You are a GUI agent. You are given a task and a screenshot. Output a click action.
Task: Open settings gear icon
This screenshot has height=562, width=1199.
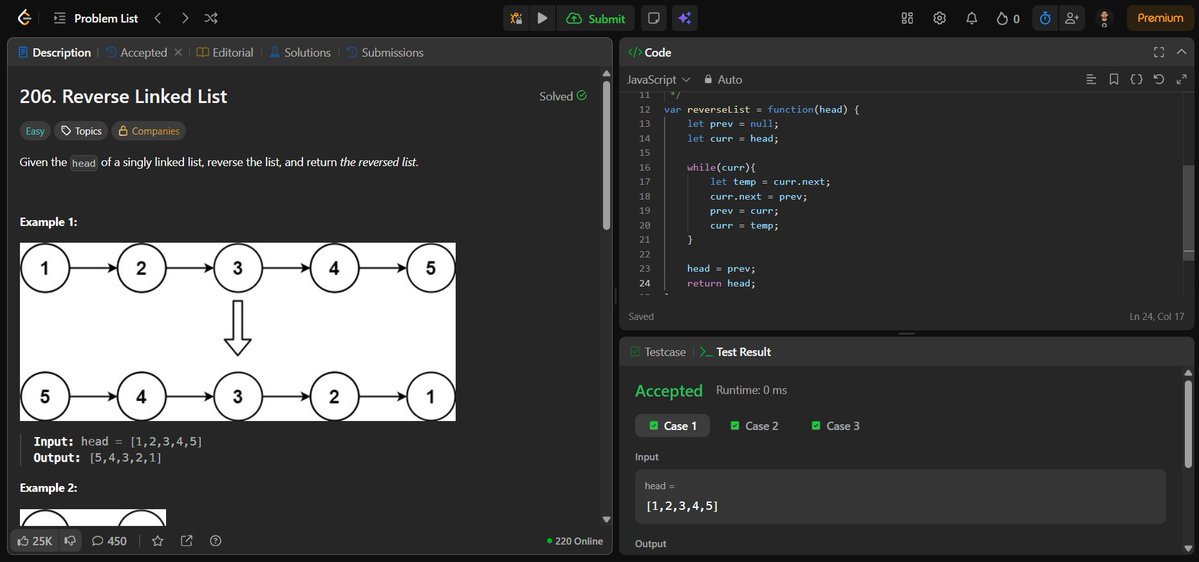click(940, 18)
